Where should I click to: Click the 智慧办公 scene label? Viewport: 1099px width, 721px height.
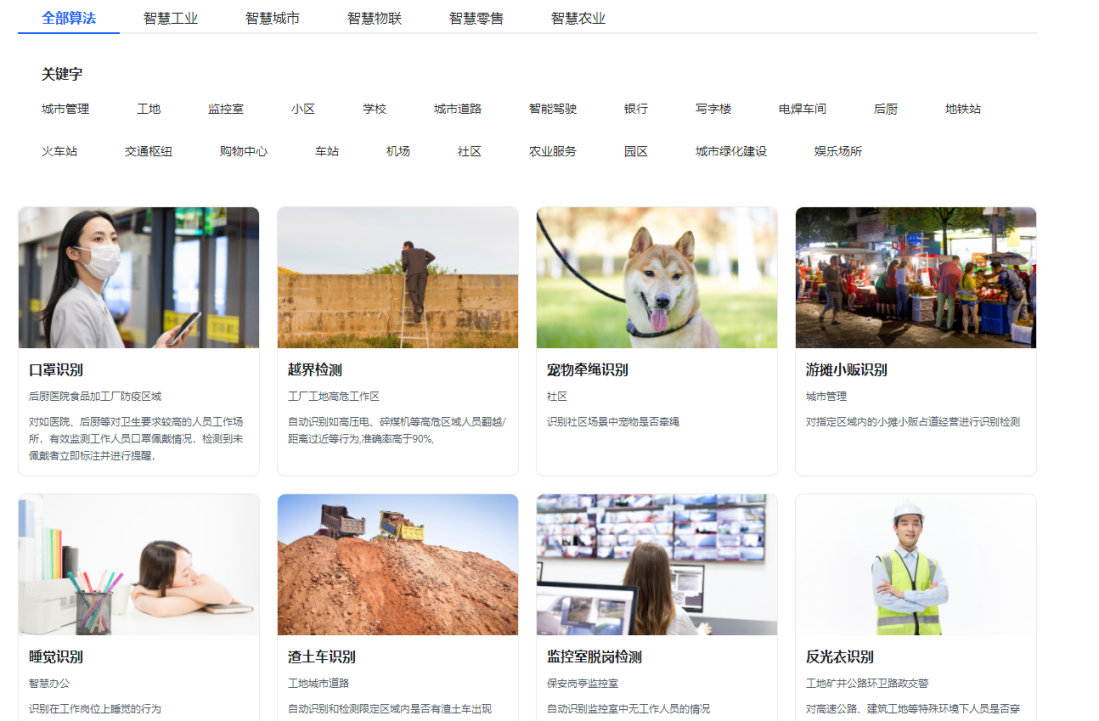pos(49,683)
